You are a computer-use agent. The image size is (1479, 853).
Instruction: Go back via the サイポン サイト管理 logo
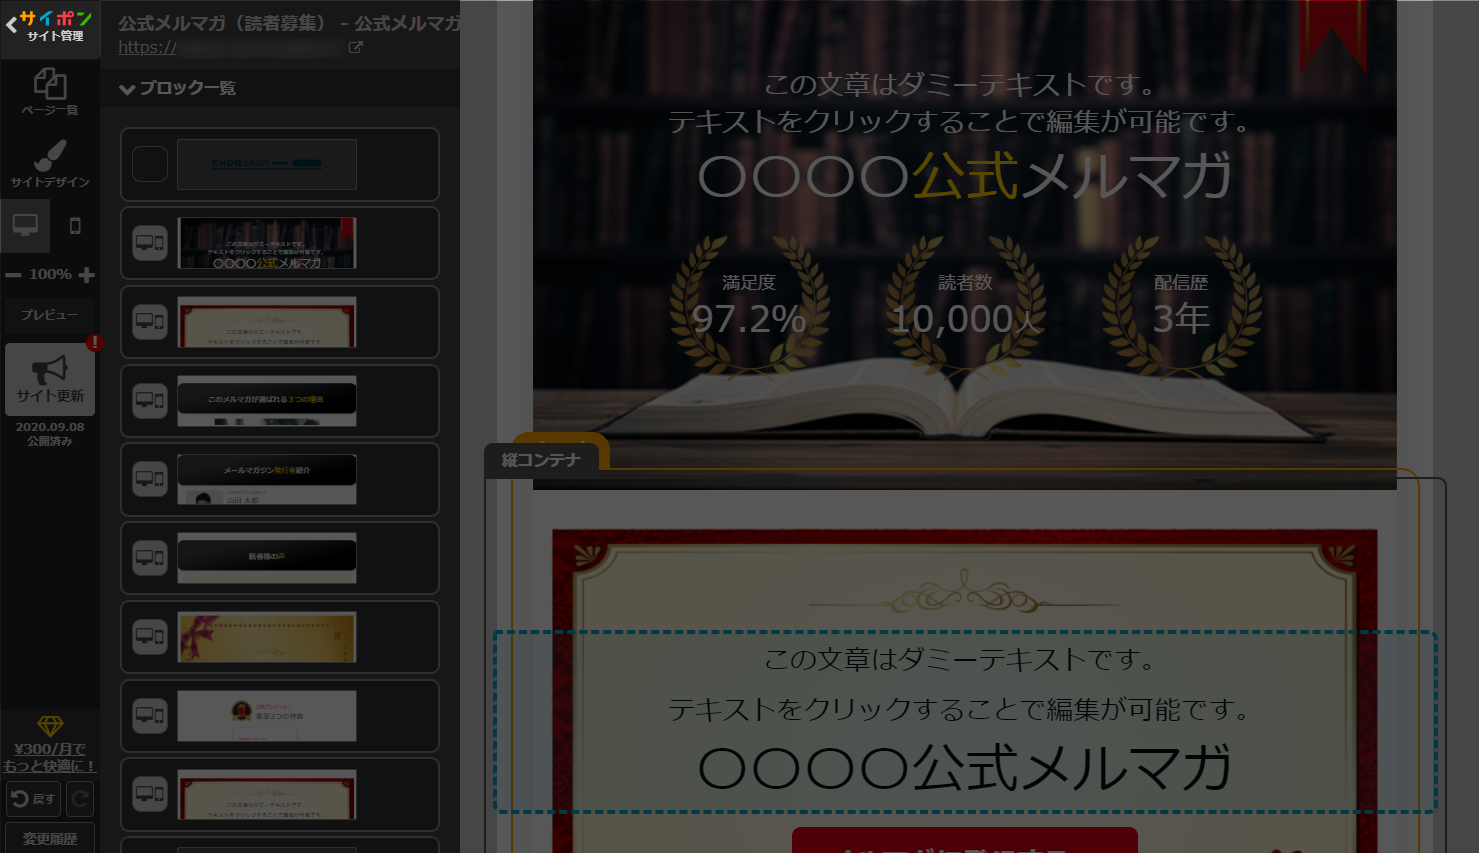[x=50, y=27]
